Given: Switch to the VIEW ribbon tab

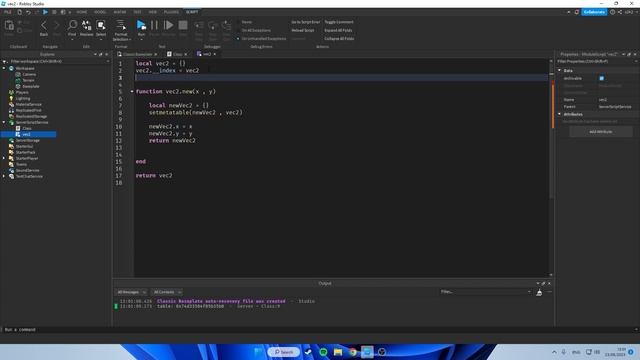Looking at the screenshot, I should pos(153,12).
